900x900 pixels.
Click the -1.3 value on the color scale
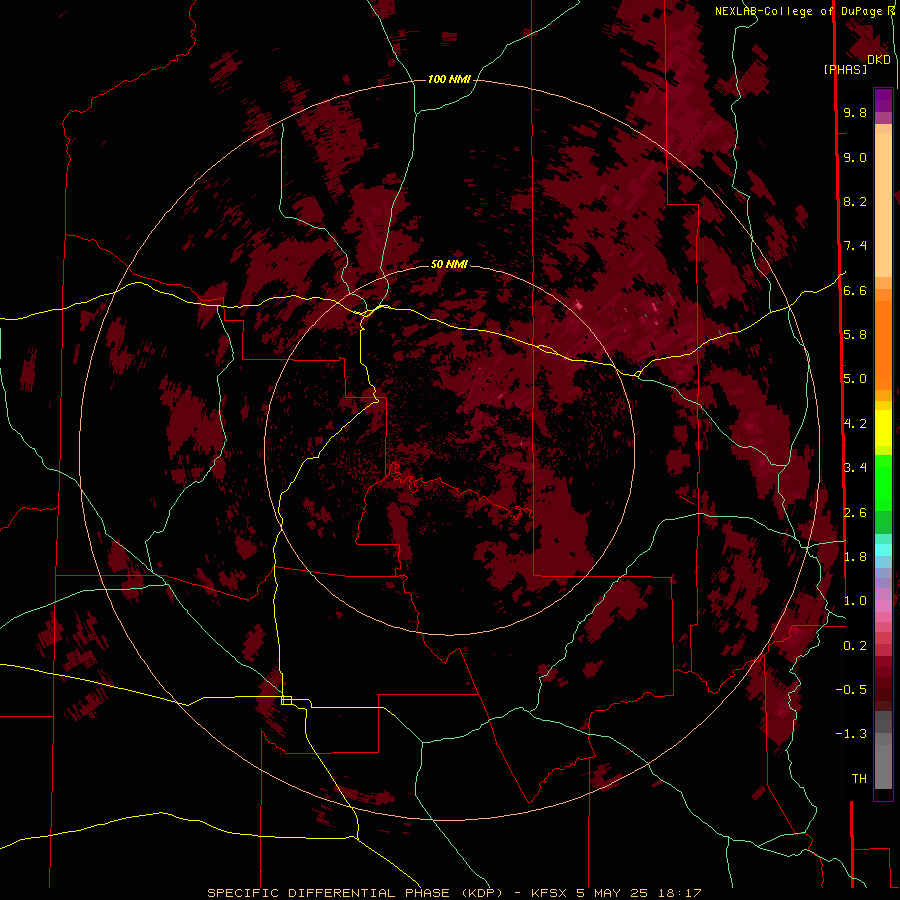851,735
